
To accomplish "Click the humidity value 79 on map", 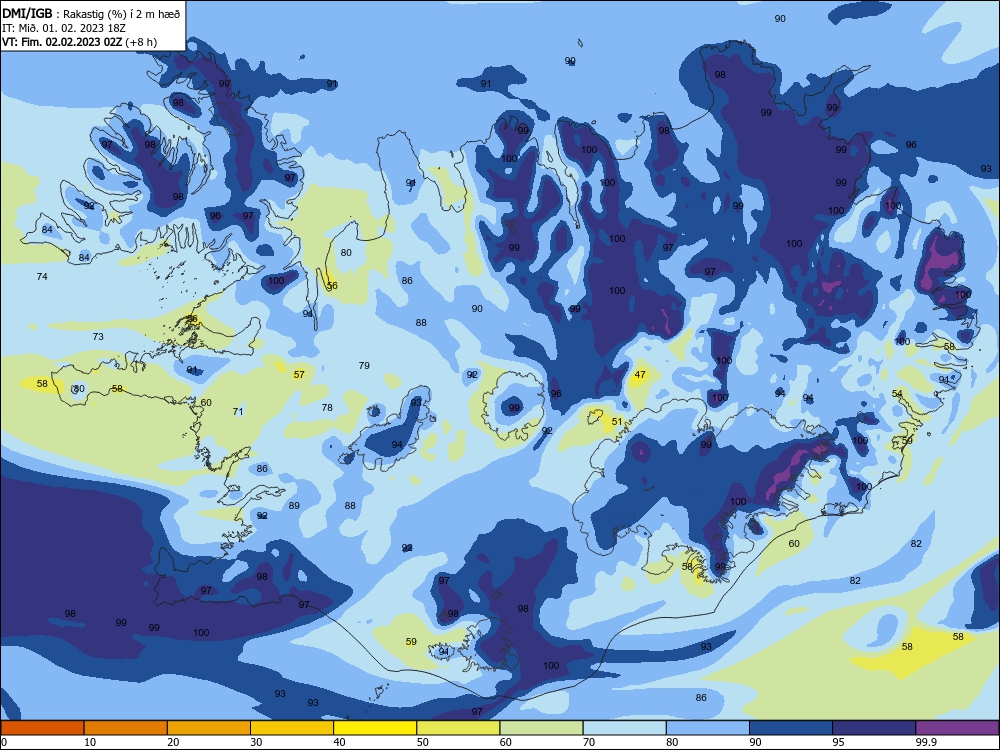I will (364, 365).
